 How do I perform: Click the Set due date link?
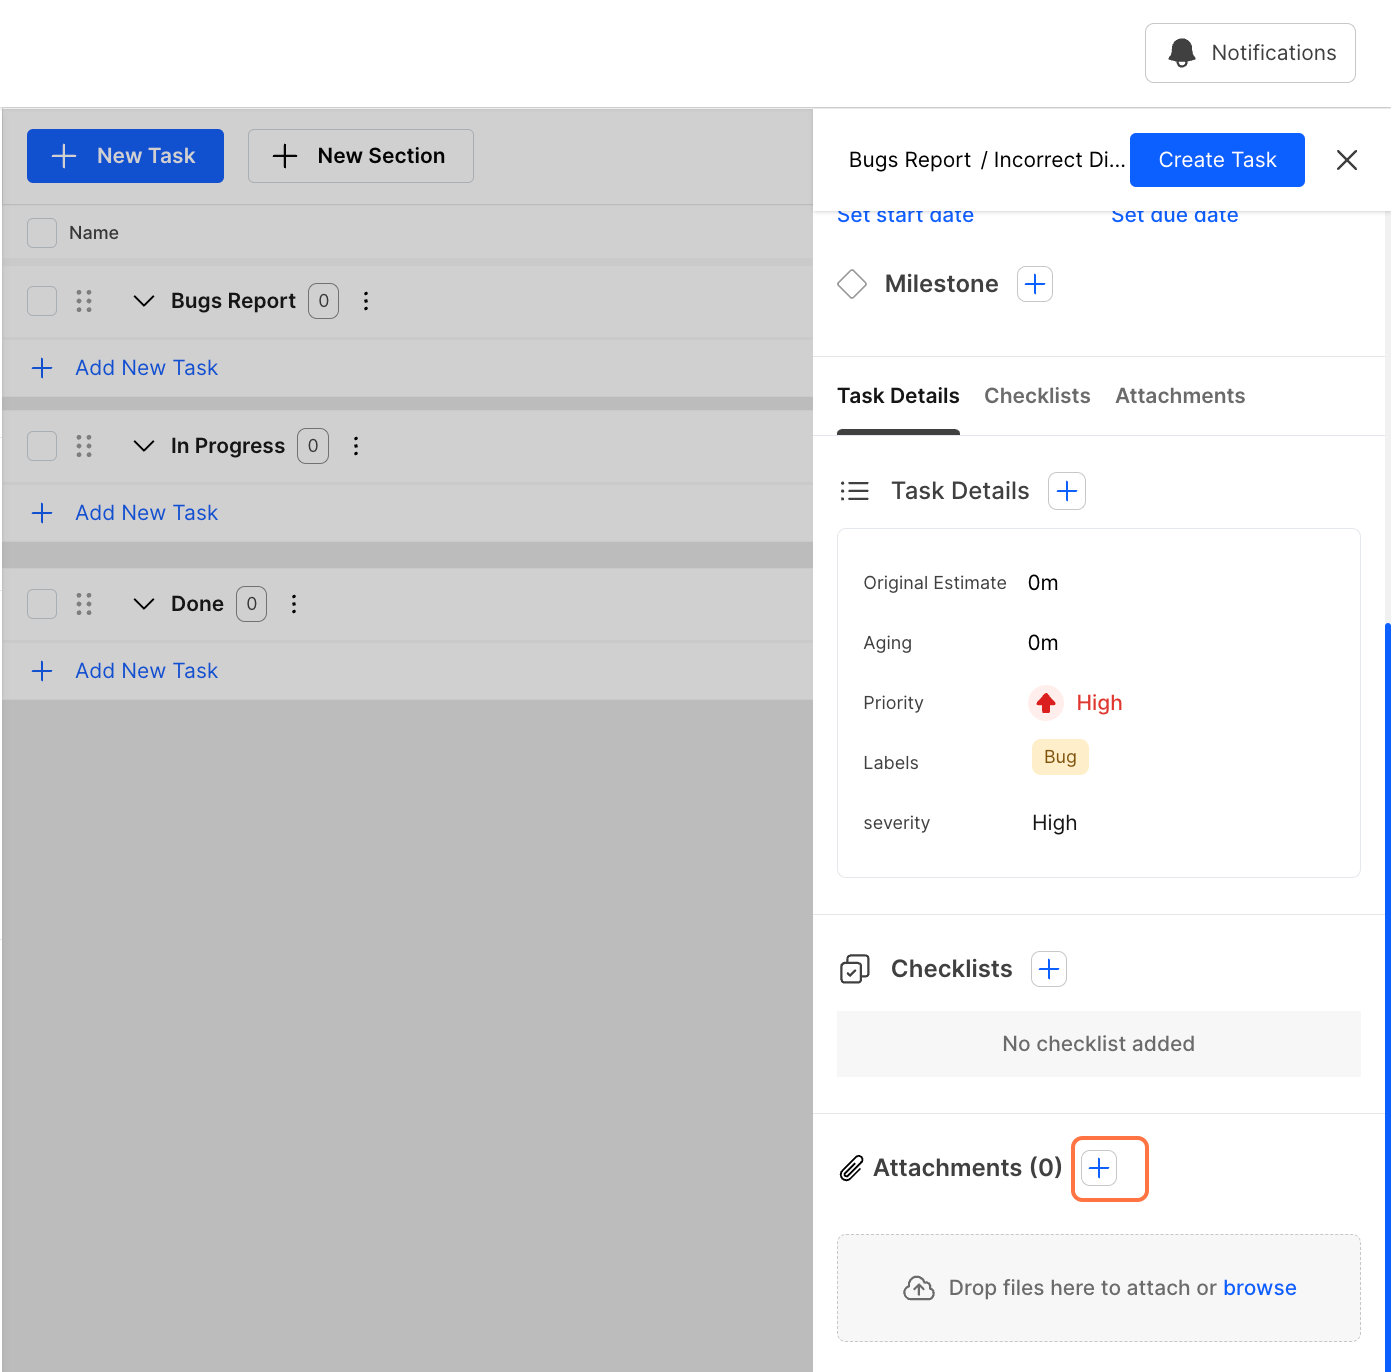click(x=1175, y=217)
